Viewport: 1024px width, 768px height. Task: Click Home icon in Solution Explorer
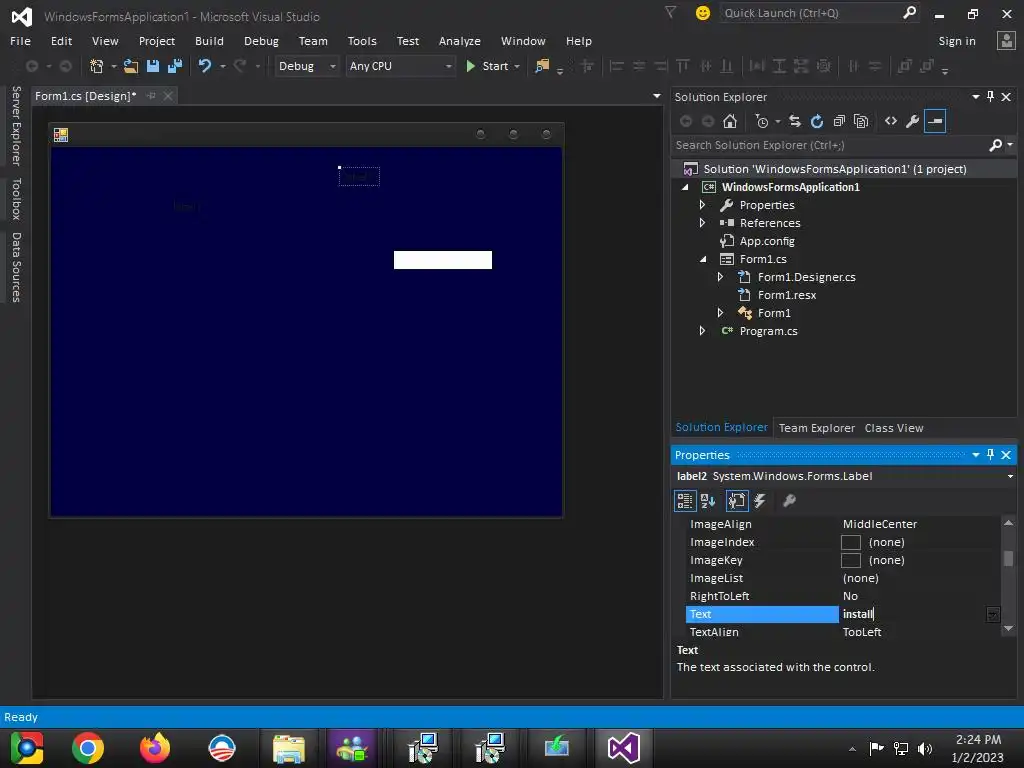(x=730, y=121)
